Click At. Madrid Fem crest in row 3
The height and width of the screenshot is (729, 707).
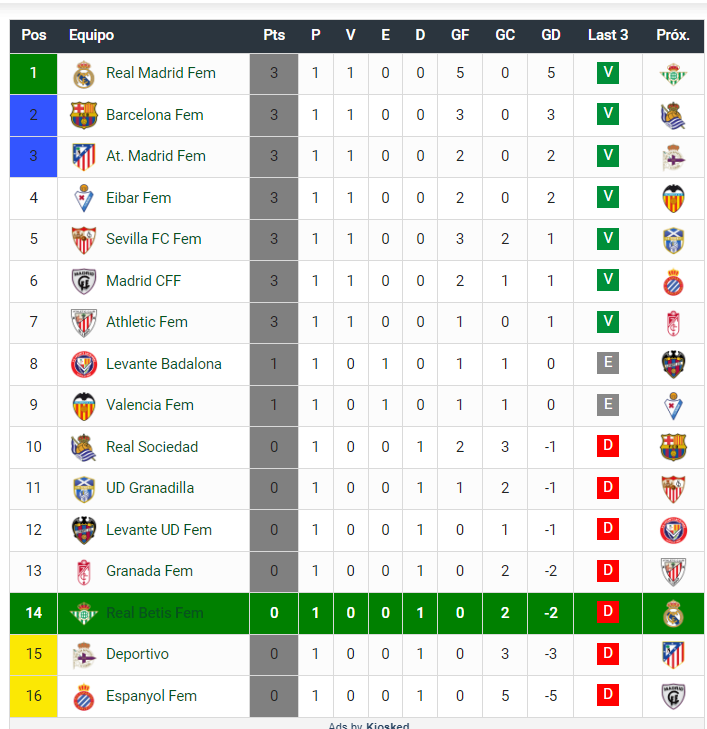pos(84,157)
